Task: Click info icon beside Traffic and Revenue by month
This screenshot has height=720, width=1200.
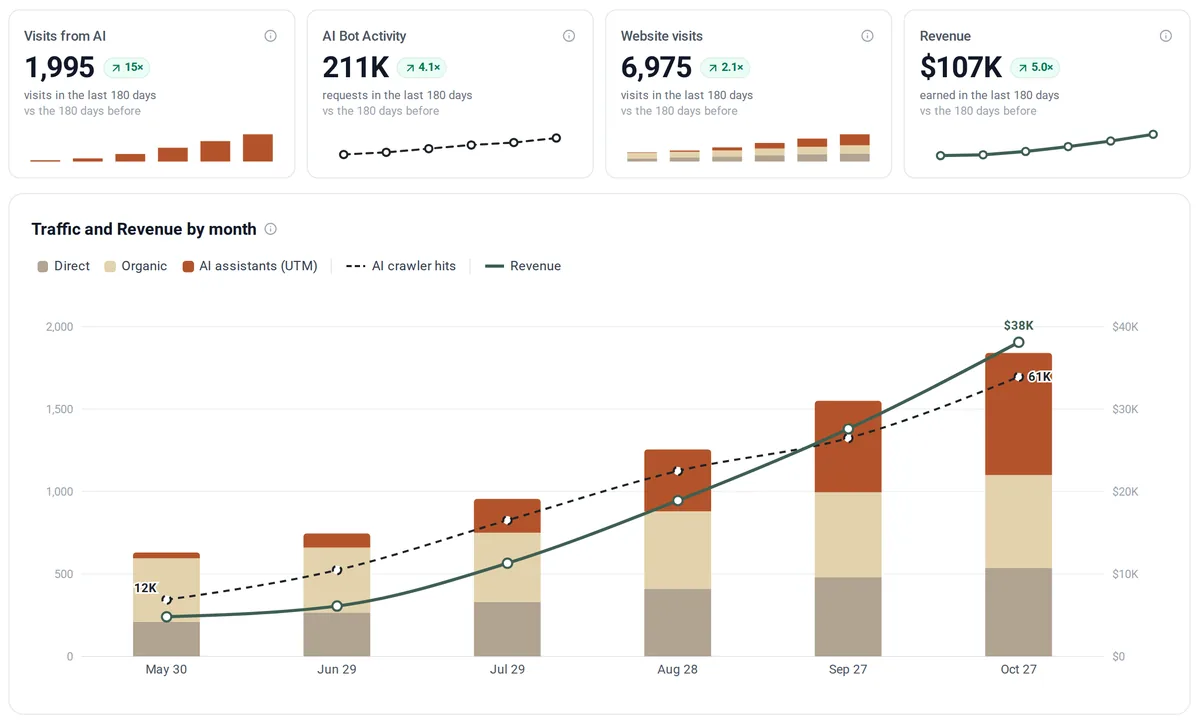Action: click(270, 229)
